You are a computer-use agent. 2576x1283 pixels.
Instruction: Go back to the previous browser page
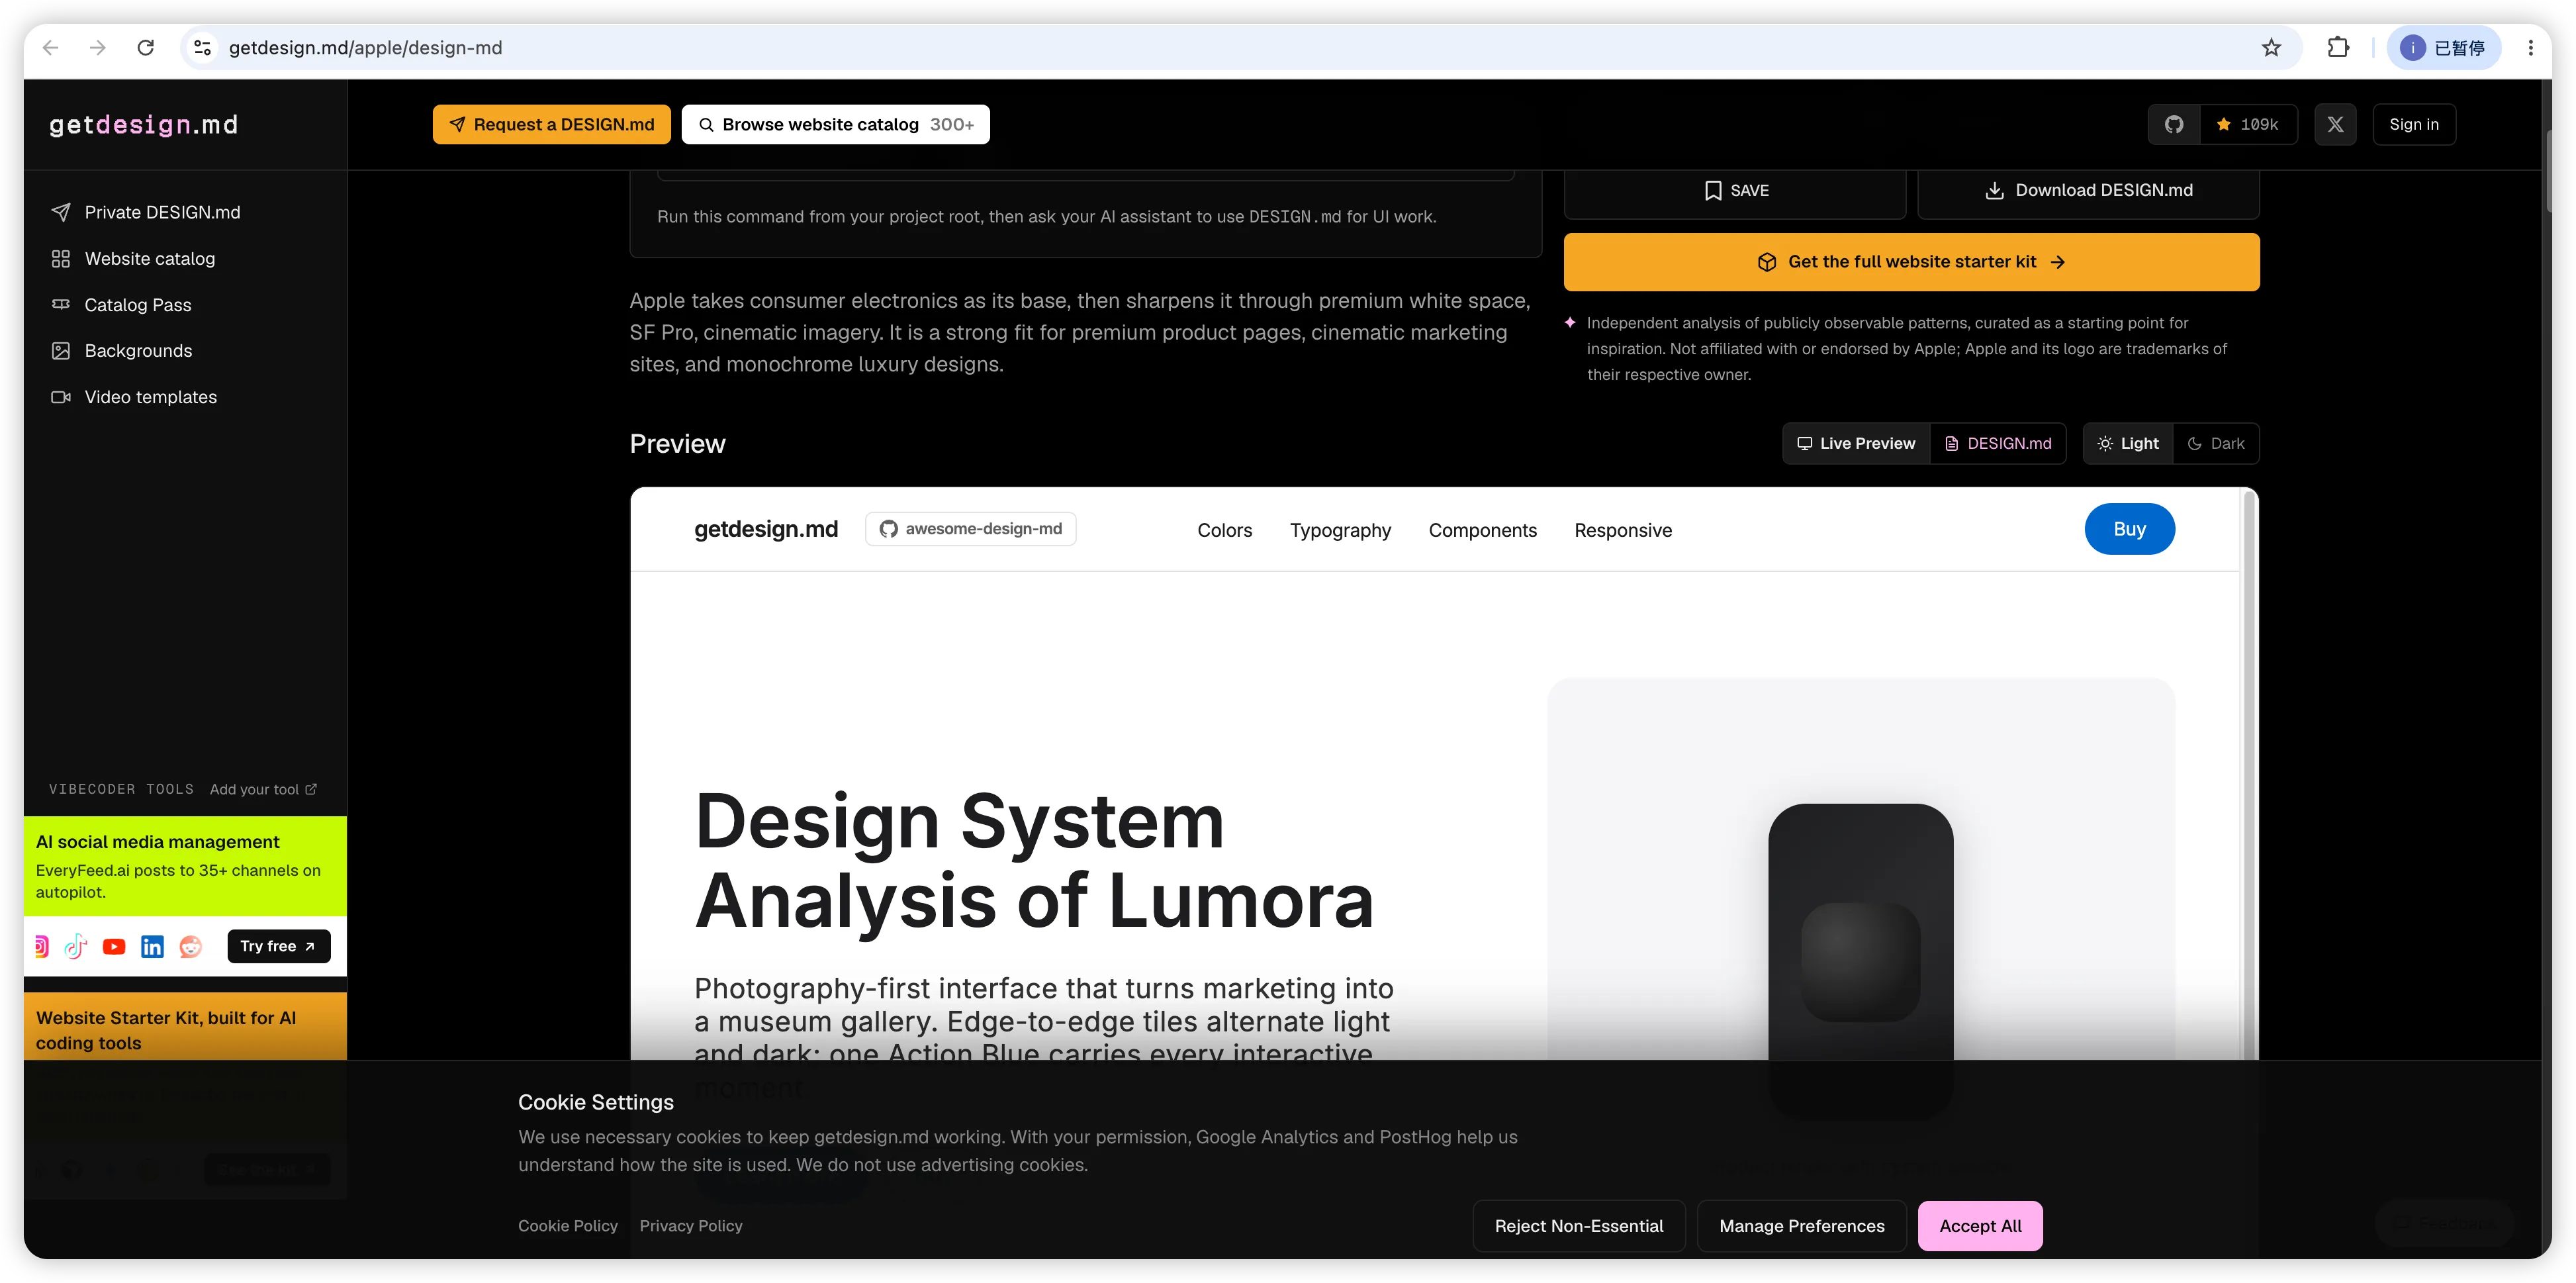[51, 48]
